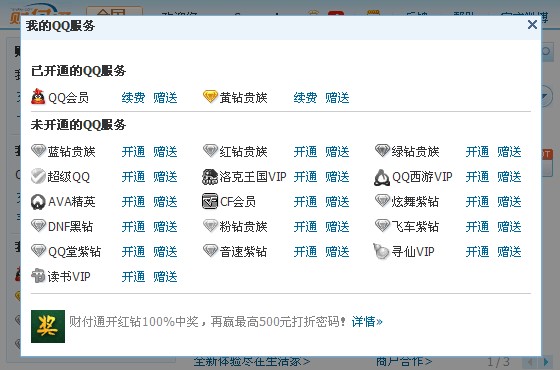Activate AVA精英 via 开通 link
The height and width of the screenshot is (370, 560).
click(x=133, y=202)
